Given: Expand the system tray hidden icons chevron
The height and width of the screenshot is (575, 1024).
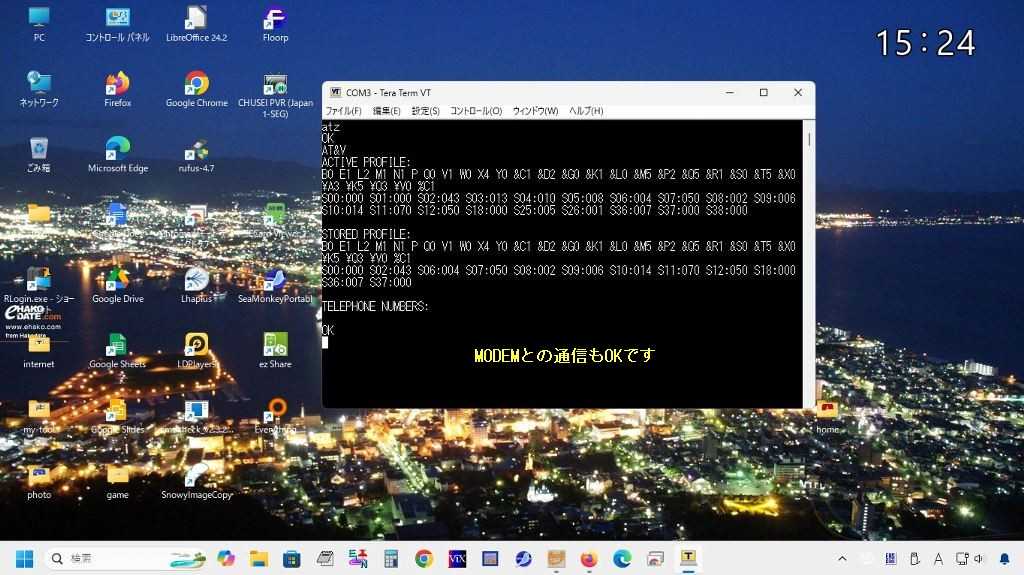Looking at the screenshot, I should 842,558.
